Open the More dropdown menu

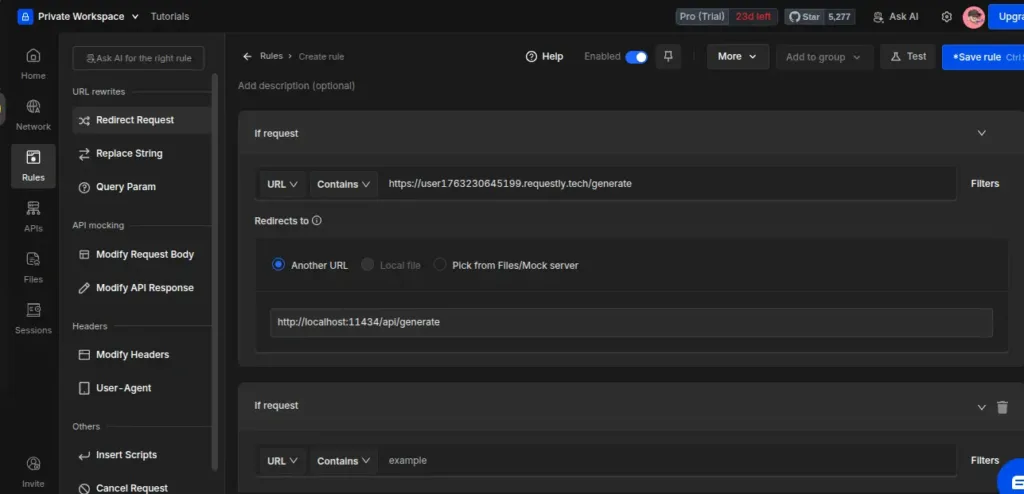click(x=738, y=57)
